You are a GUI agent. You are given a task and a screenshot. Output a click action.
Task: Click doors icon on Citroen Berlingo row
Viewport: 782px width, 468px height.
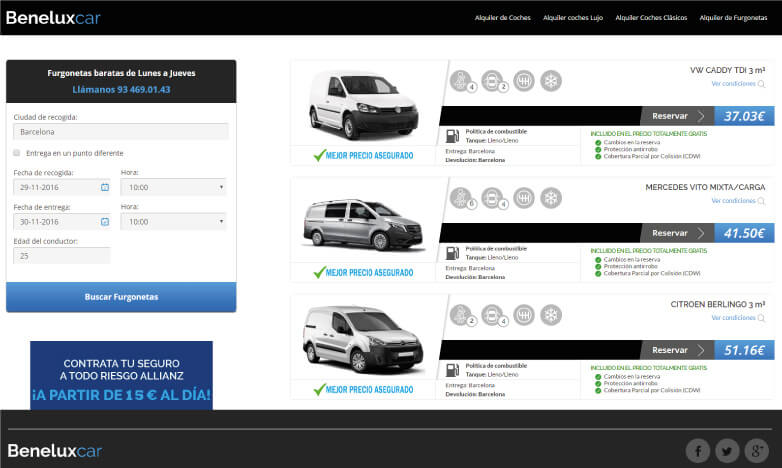(x=493, y=315)
